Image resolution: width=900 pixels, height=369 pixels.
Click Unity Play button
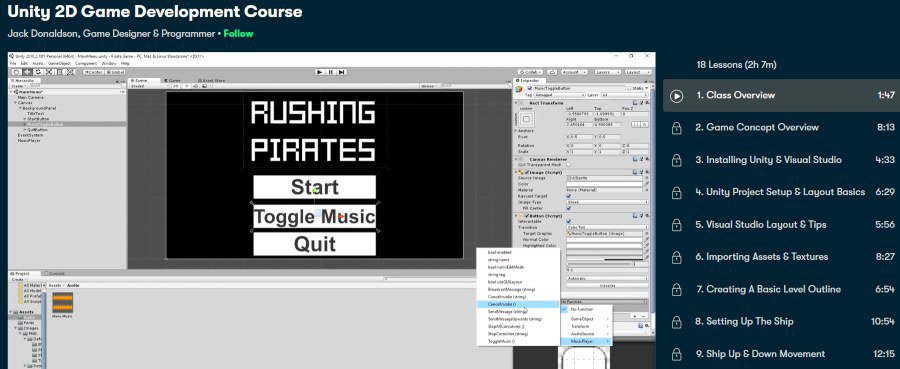pyautogui.click(x=320, y=72)
